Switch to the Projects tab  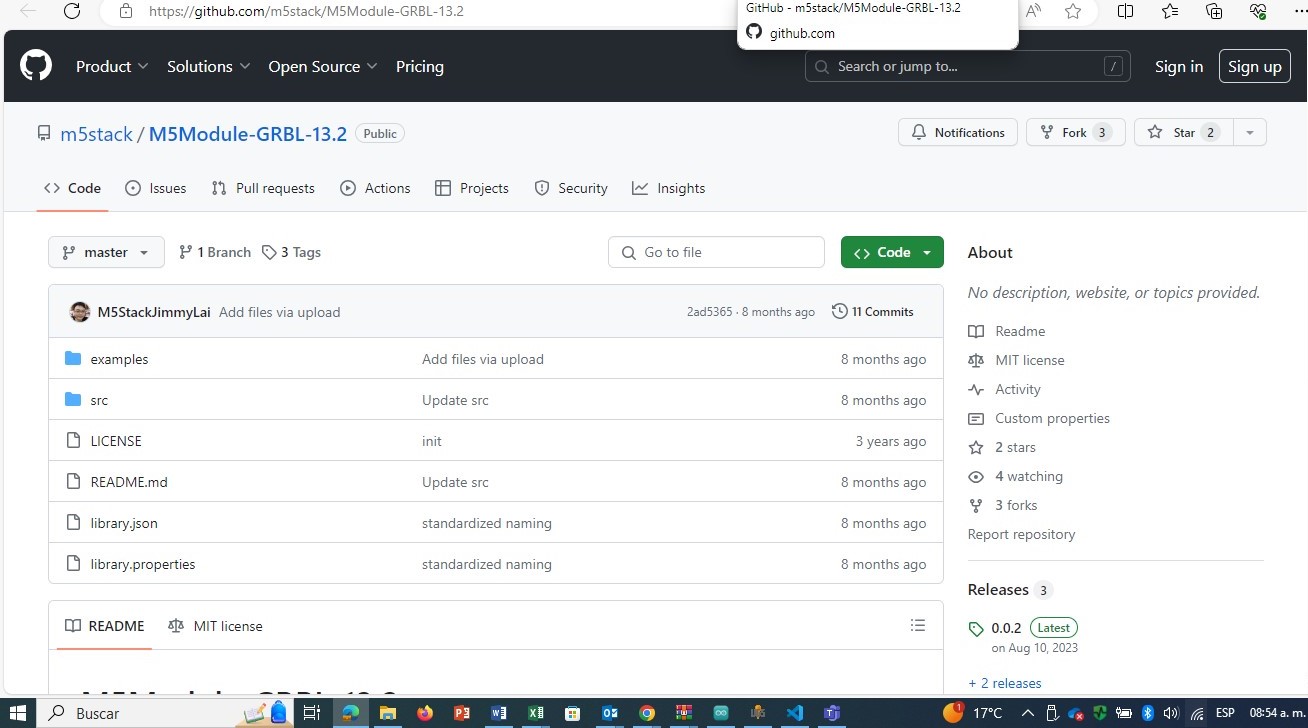point(472,188)
